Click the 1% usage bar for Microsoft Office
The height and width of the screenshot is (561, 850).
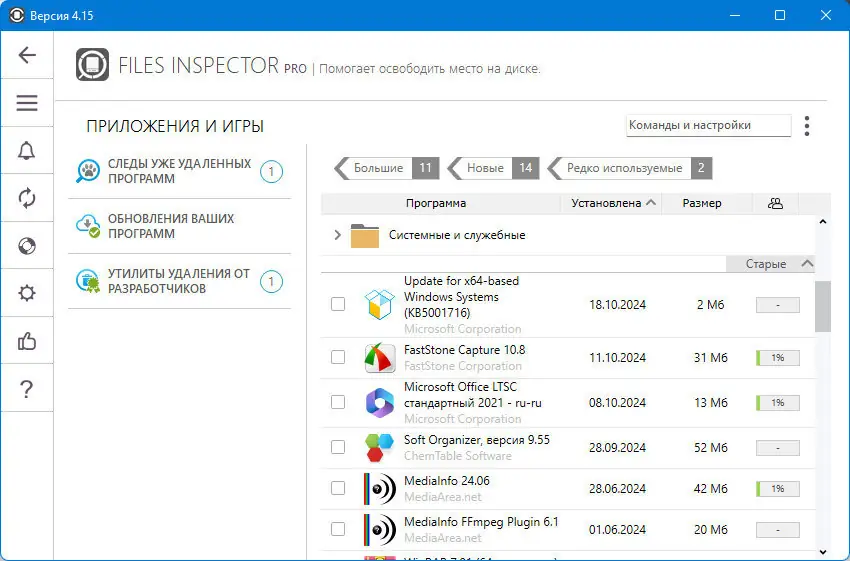[x=778, y=403]
